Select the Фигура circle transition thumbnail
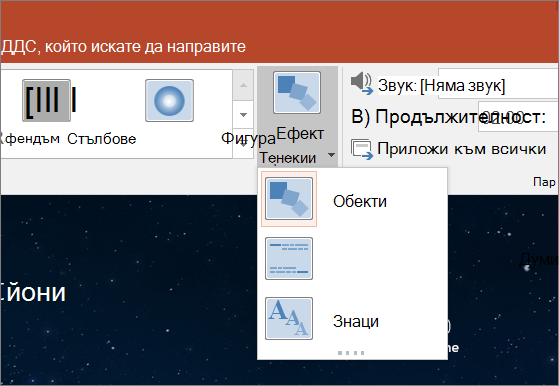Image resolution: width=559 pixels, height=386 pixels. tap(169, 101)
